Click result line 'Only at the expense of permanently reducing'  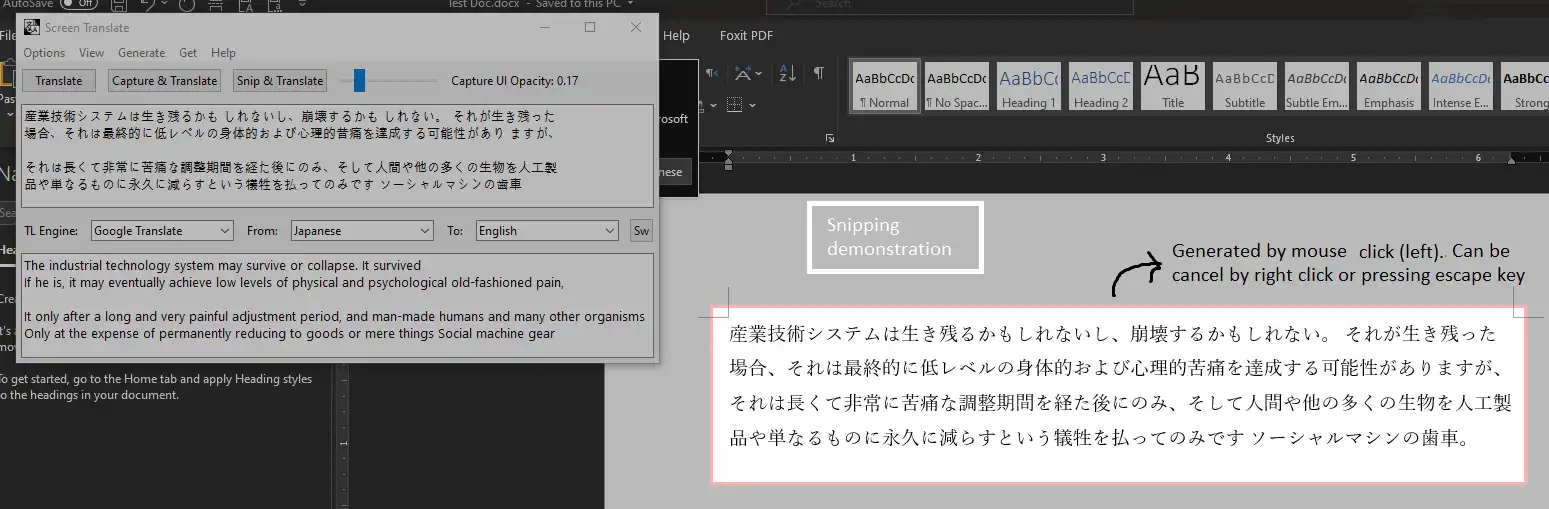tap(289, 333)
